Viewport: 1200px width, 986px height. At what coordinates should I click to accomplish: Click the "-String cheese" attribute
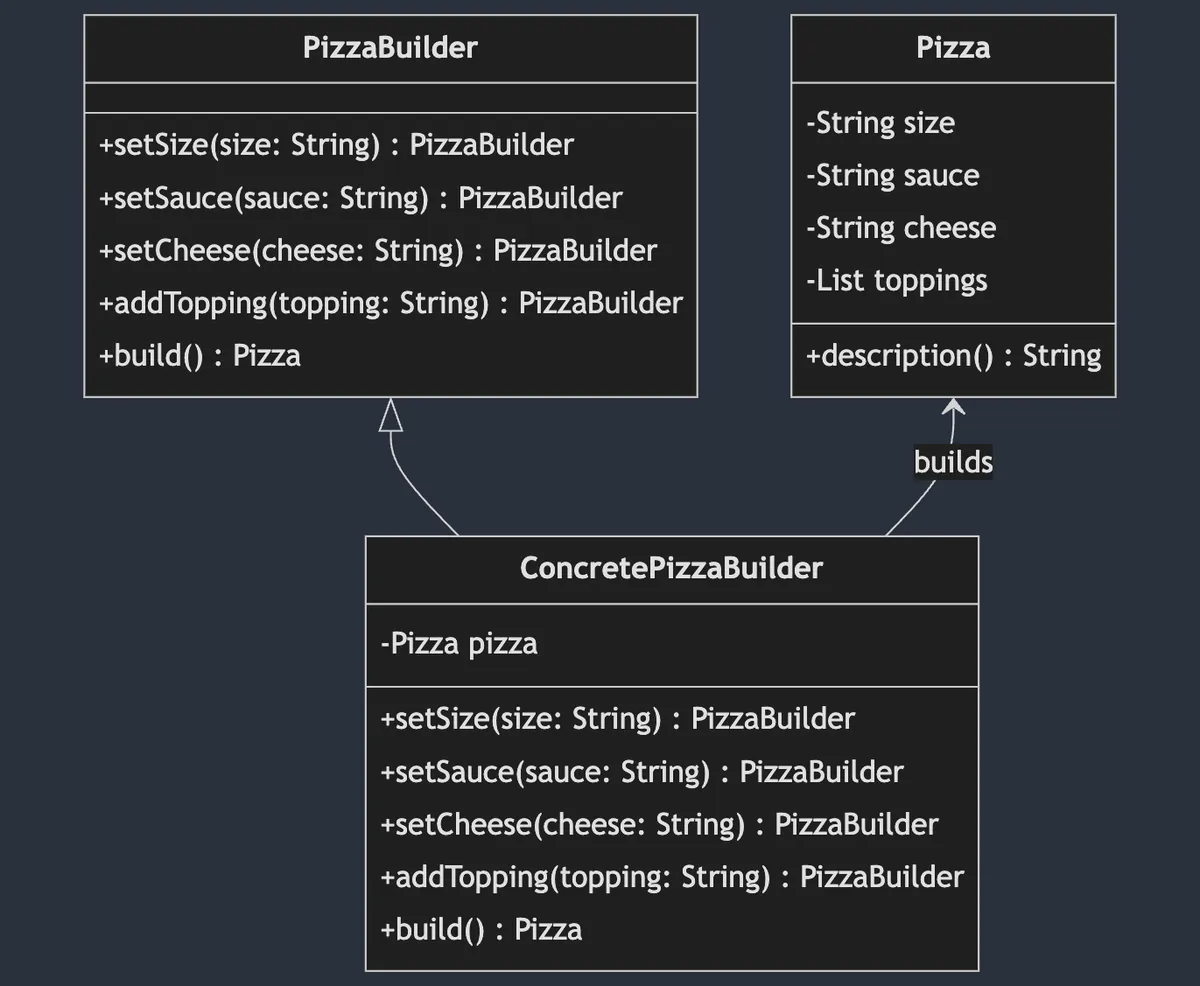pos(901,228)
